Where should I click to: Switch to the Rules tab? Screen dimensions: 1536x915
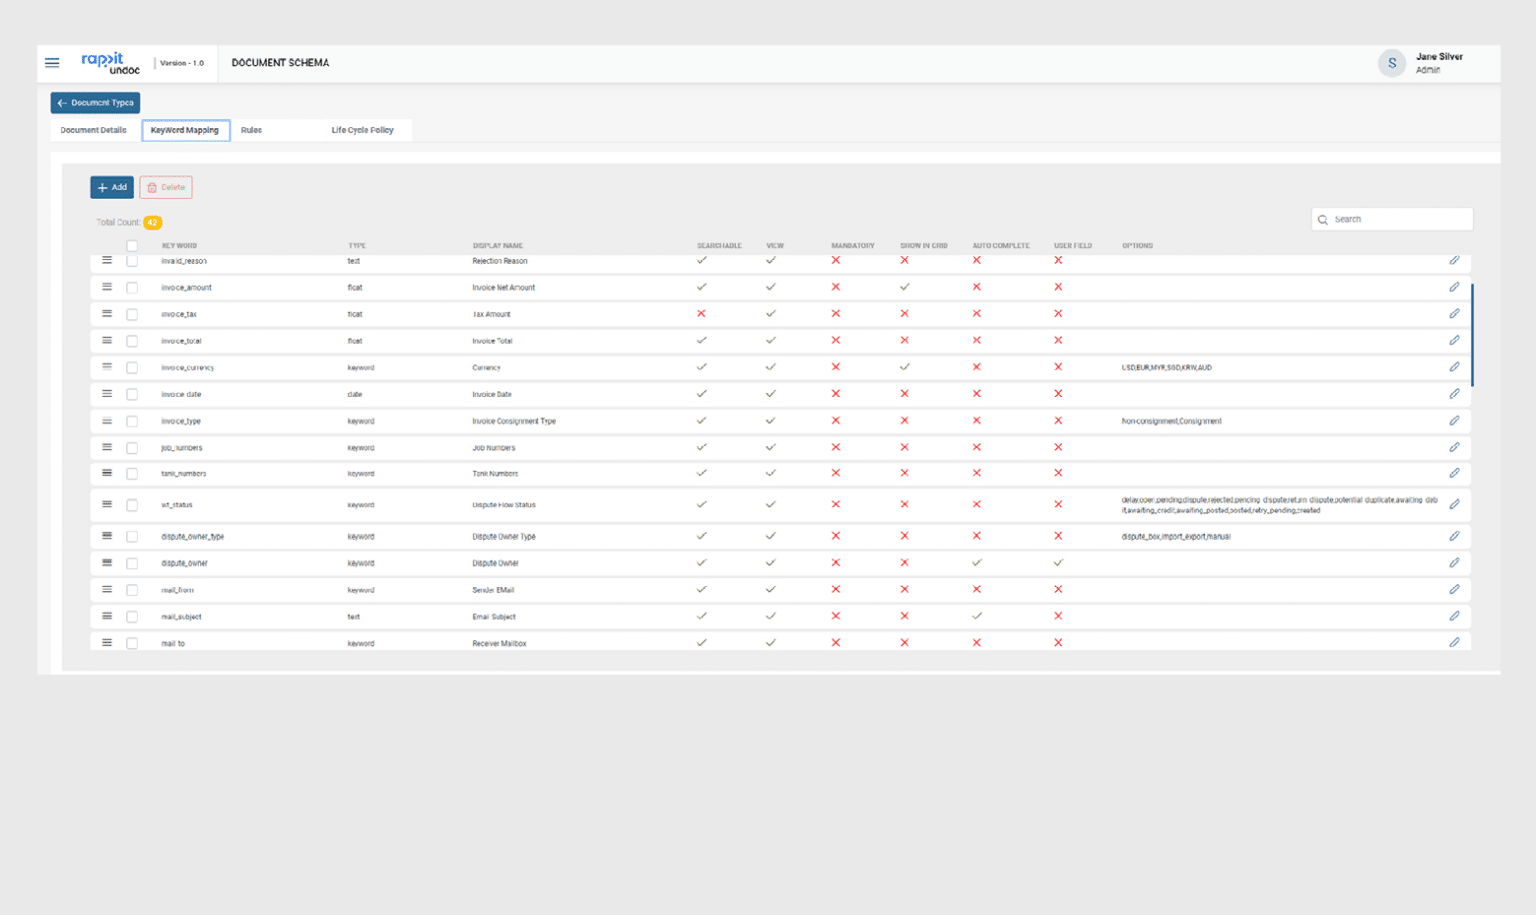click(251, 130)
